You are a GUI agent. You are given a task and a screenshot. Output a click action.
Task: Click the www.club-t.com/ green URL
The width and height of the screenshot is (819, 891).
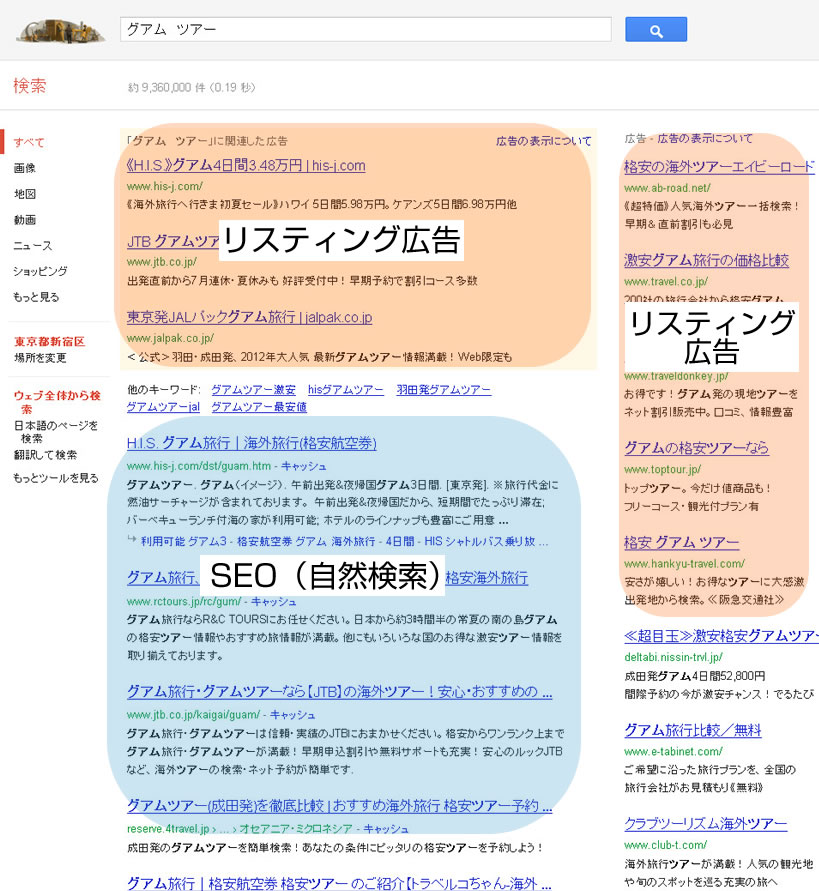[666, 845]
